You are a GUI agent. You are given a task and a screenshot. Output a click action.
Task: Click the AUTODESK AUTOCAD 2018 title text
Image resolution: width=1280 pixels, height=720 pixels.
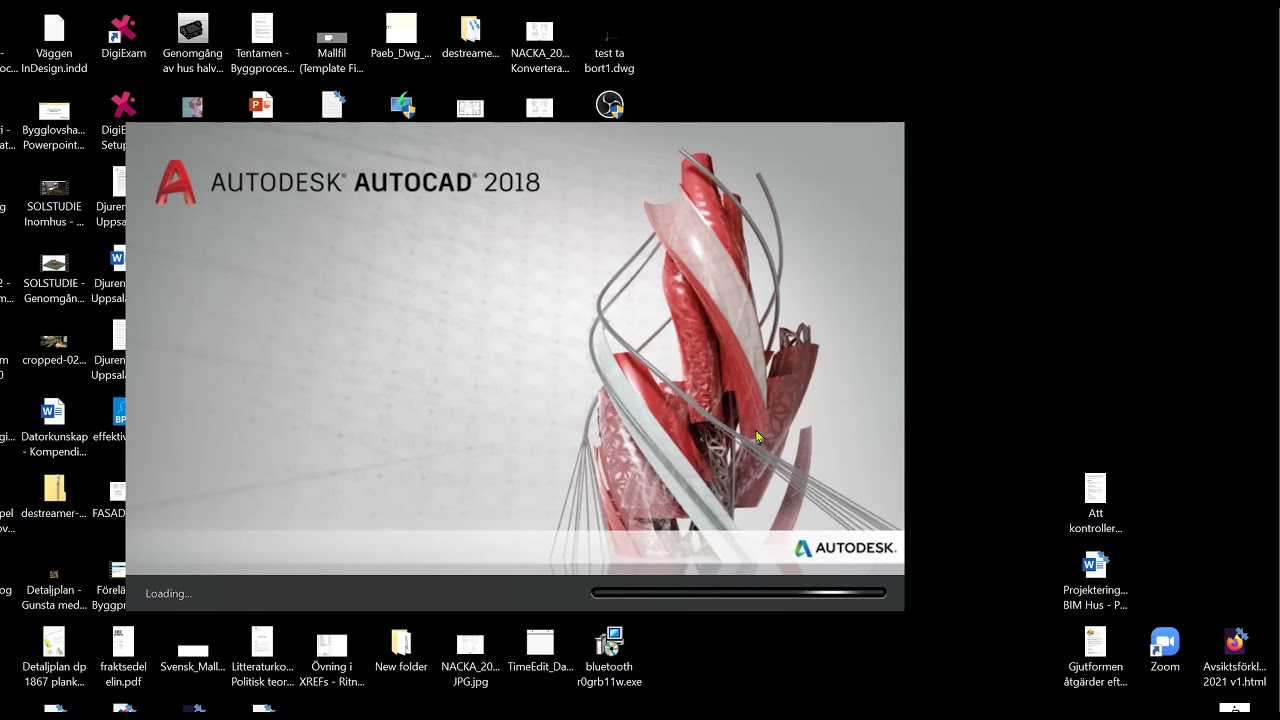pyautogui.click(x=375, y=182)
